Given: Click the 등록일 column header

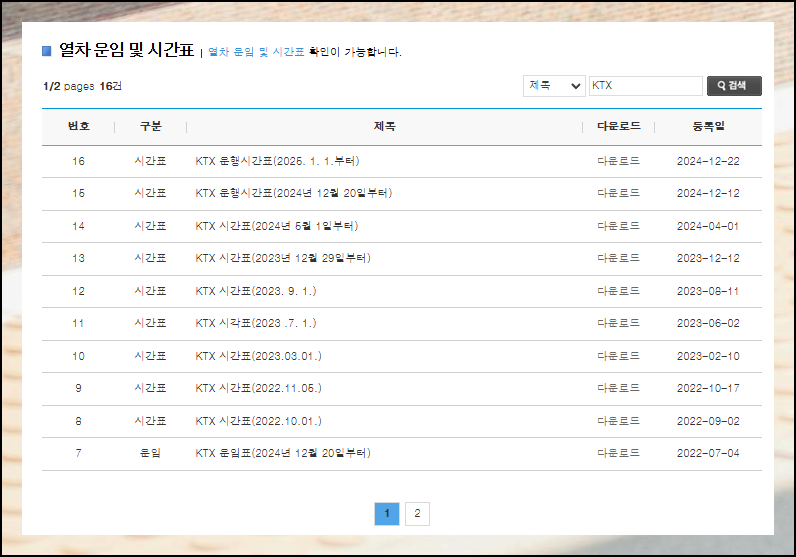Looking at the screenshot, I should click(709, 126).
